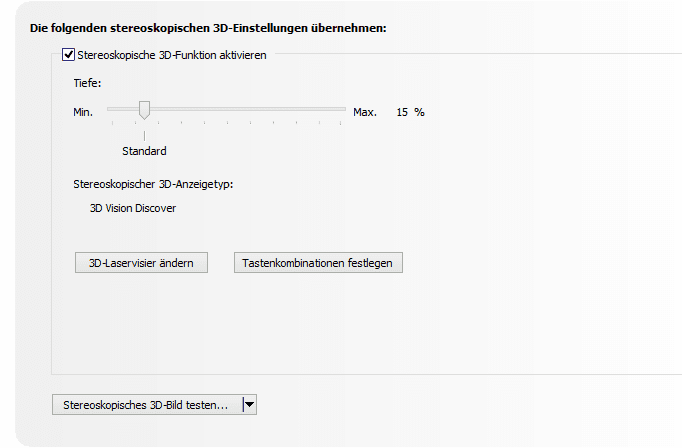Click the 'Min.' label of the slider
Viewport: 682px width, 448px height.
coord(83,112)
